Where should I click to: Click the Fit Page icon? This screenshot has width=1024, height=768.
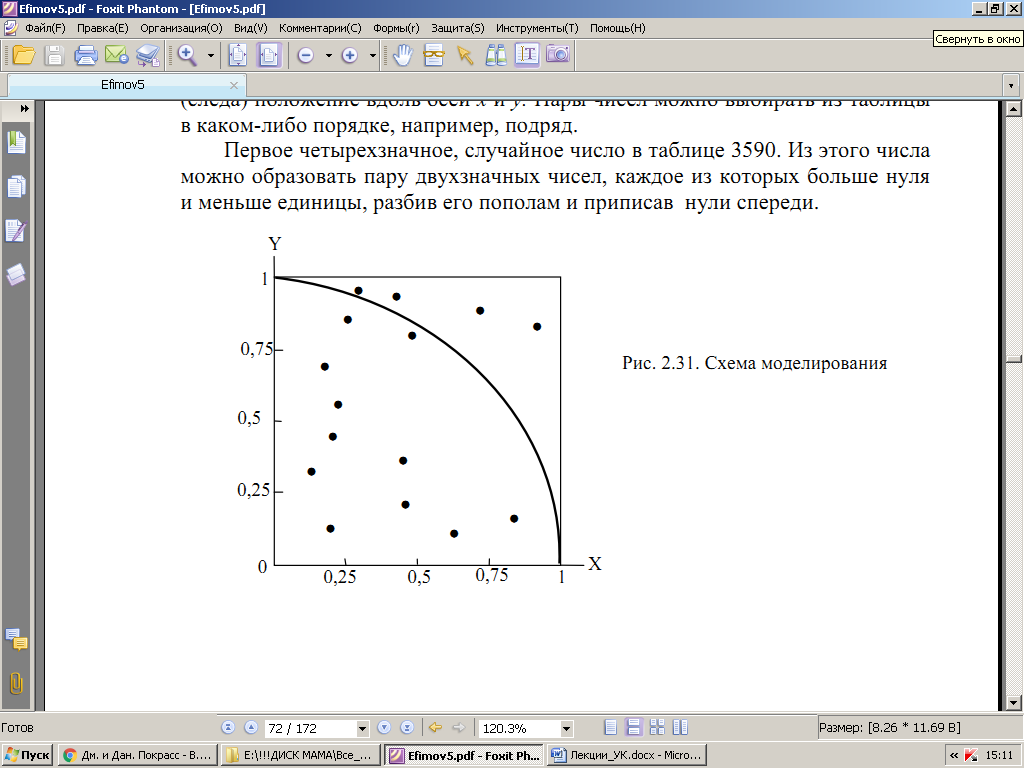238,55
